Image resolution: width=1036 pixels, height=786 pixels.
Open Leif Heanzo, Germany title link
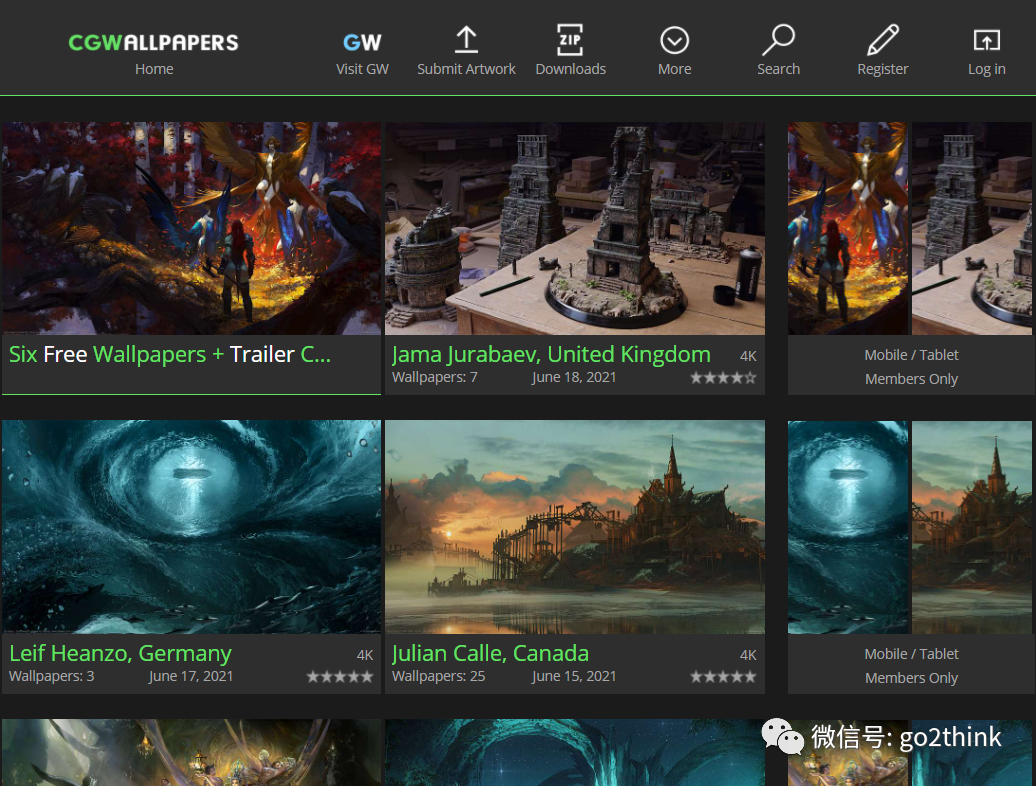pyautogui.click(x=120, y=653)
